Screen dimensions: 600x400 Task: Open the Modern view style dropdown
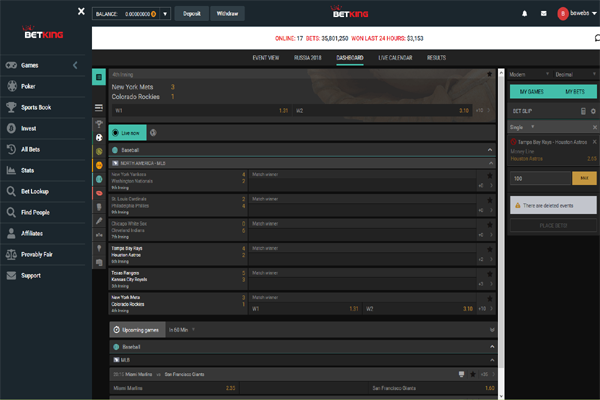[x=529, y=74]
